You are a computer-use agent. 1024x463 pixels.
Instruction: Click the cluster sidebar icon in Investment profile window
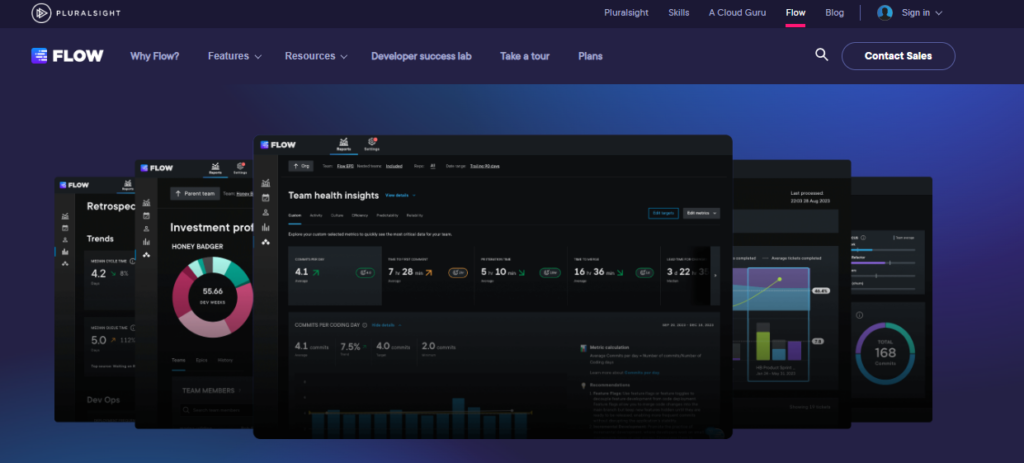tap(146, 255)
